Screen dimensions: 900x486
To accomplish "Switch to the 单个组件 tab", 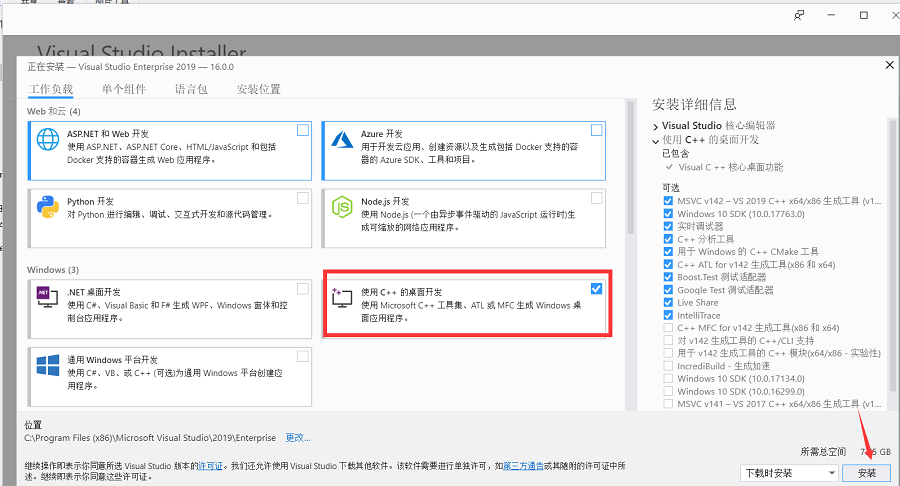I will coord(123,90).
